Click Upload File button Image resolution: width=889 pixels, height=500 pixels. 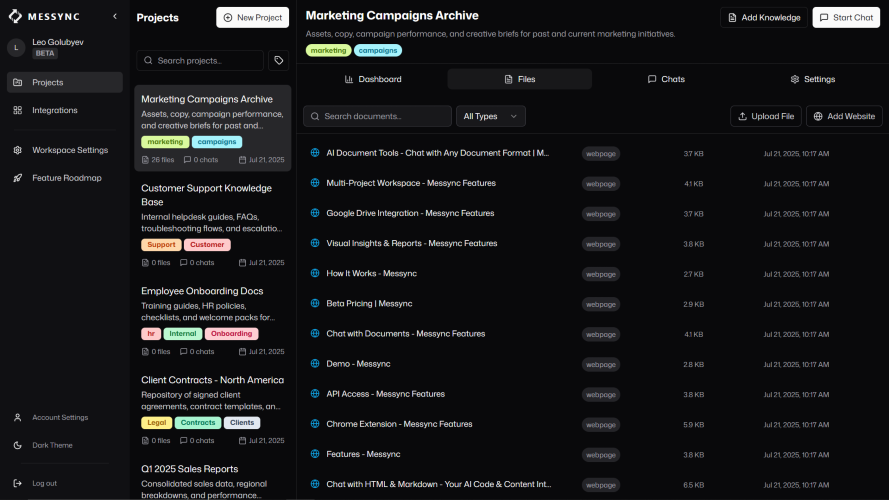(x=765, y=116)
